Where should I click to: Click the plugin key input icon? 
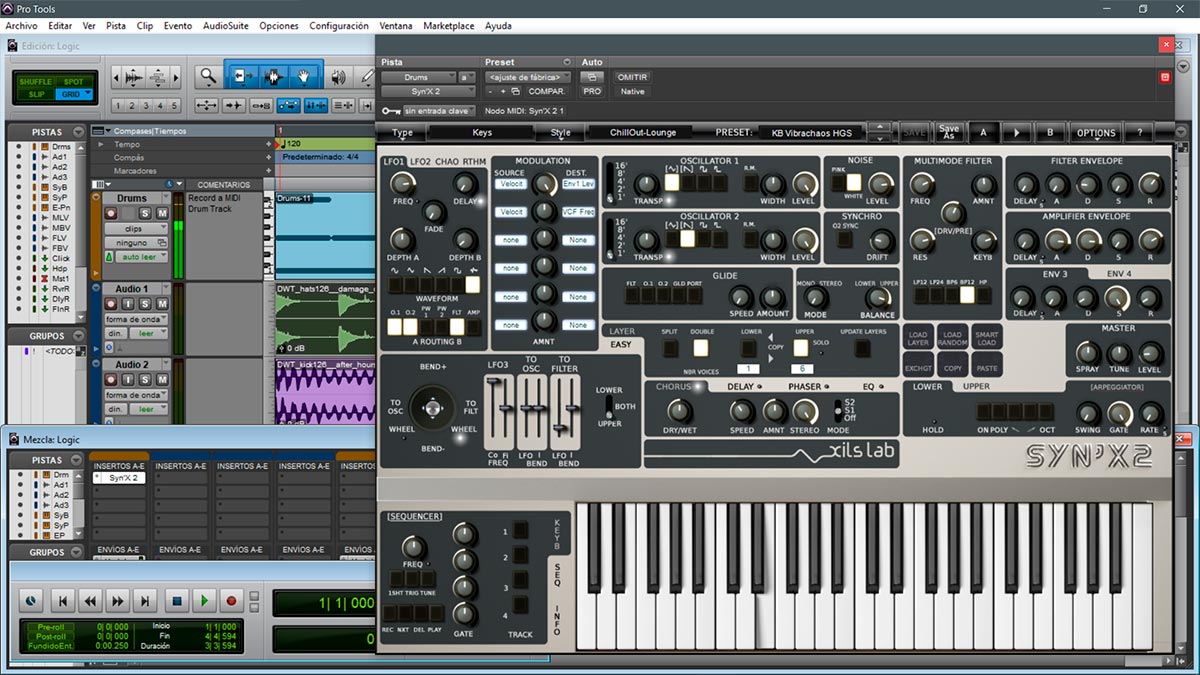pos(391,111)
